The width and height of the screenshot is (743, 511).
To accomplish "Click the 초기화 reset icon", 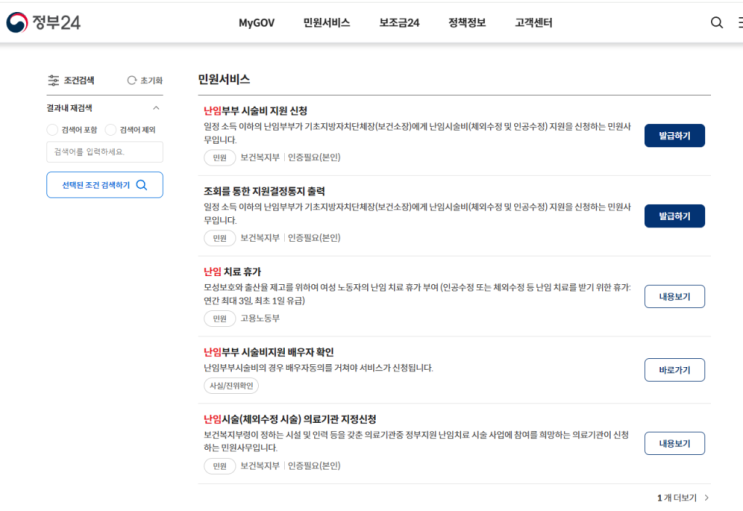I will [x=131, y=80].
